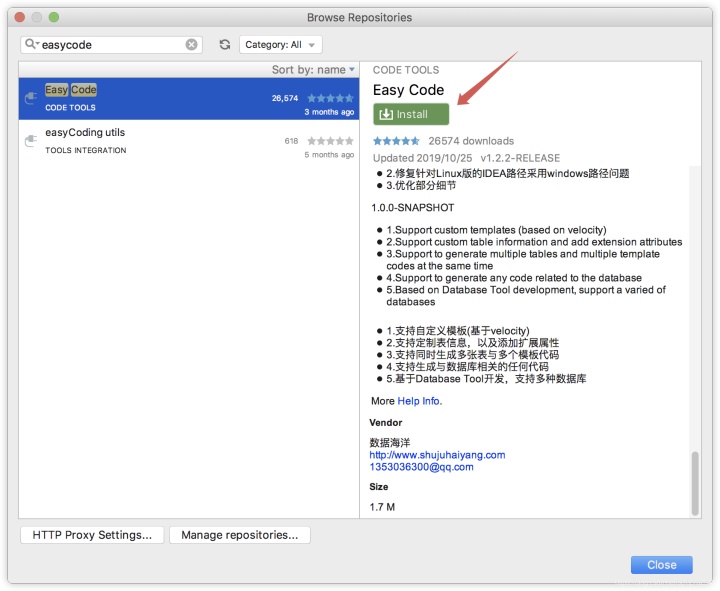The width and height of the screenshot is (720, 591).
Task: Open the Help Info link
Action: click(419, 401)
